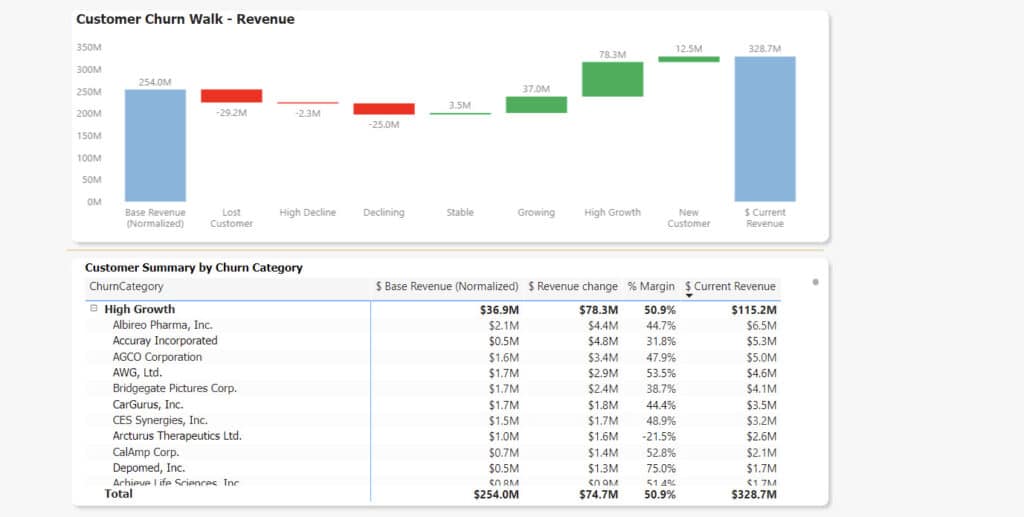
Task: Select the Depomed, Inc. row
Action: pos(433,468)
